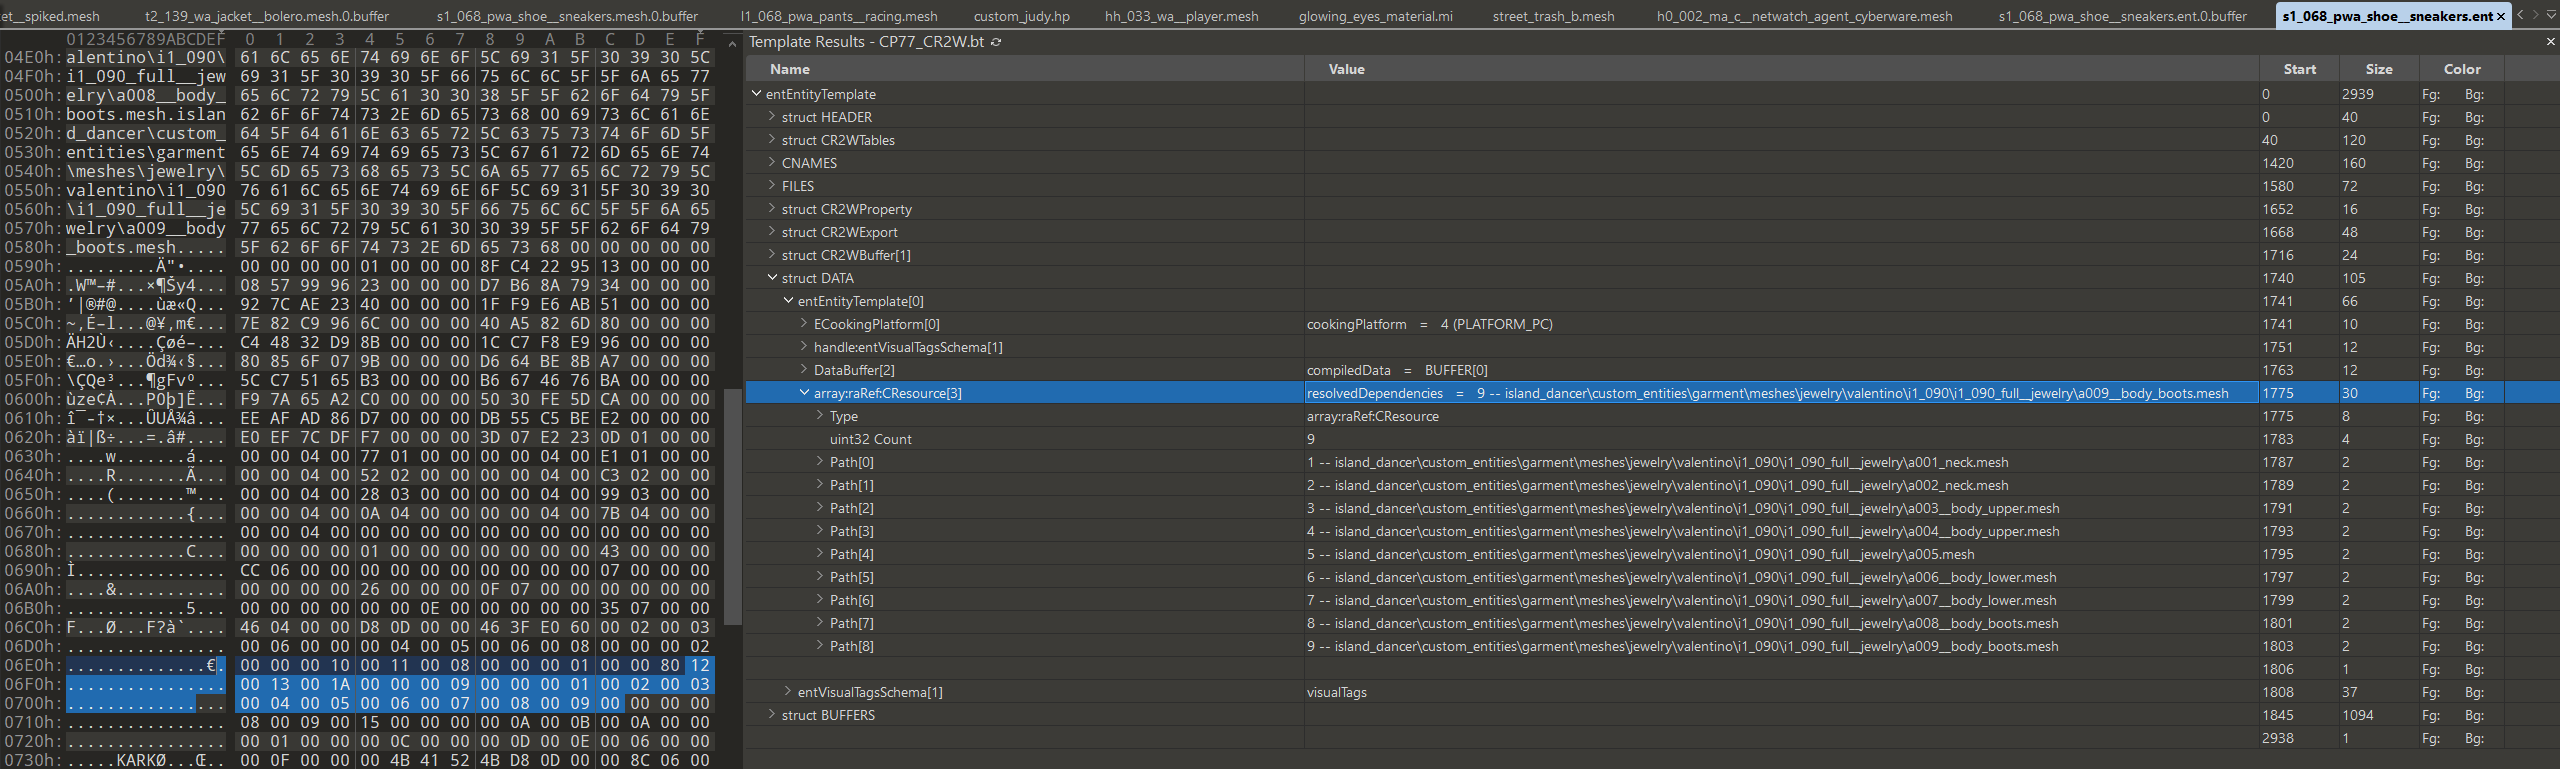This screenshot has height=769, width=2560.
Task: Collapse the root entEntityTemplate node
Action: click(757, 93)
